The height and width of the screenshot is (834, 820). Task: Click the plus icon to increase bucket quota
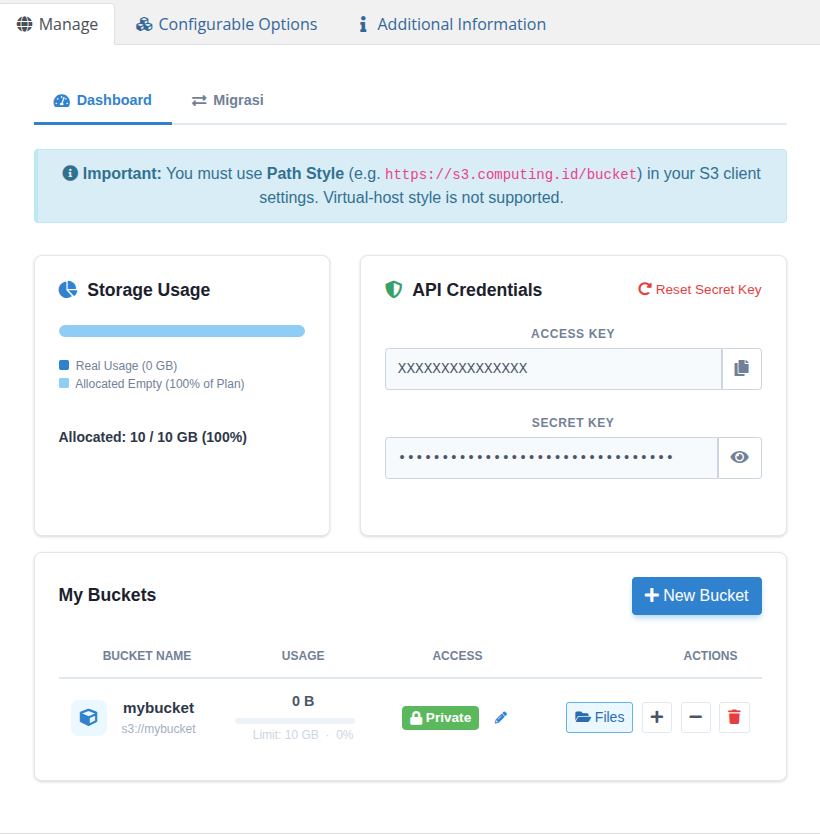coord(656,717)
